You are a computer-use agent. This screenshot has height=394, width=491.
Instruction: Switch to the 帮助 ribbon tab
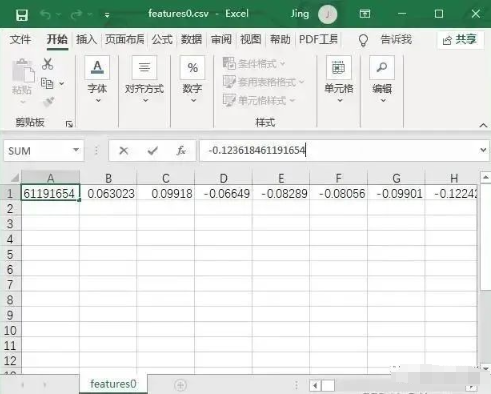280,39
